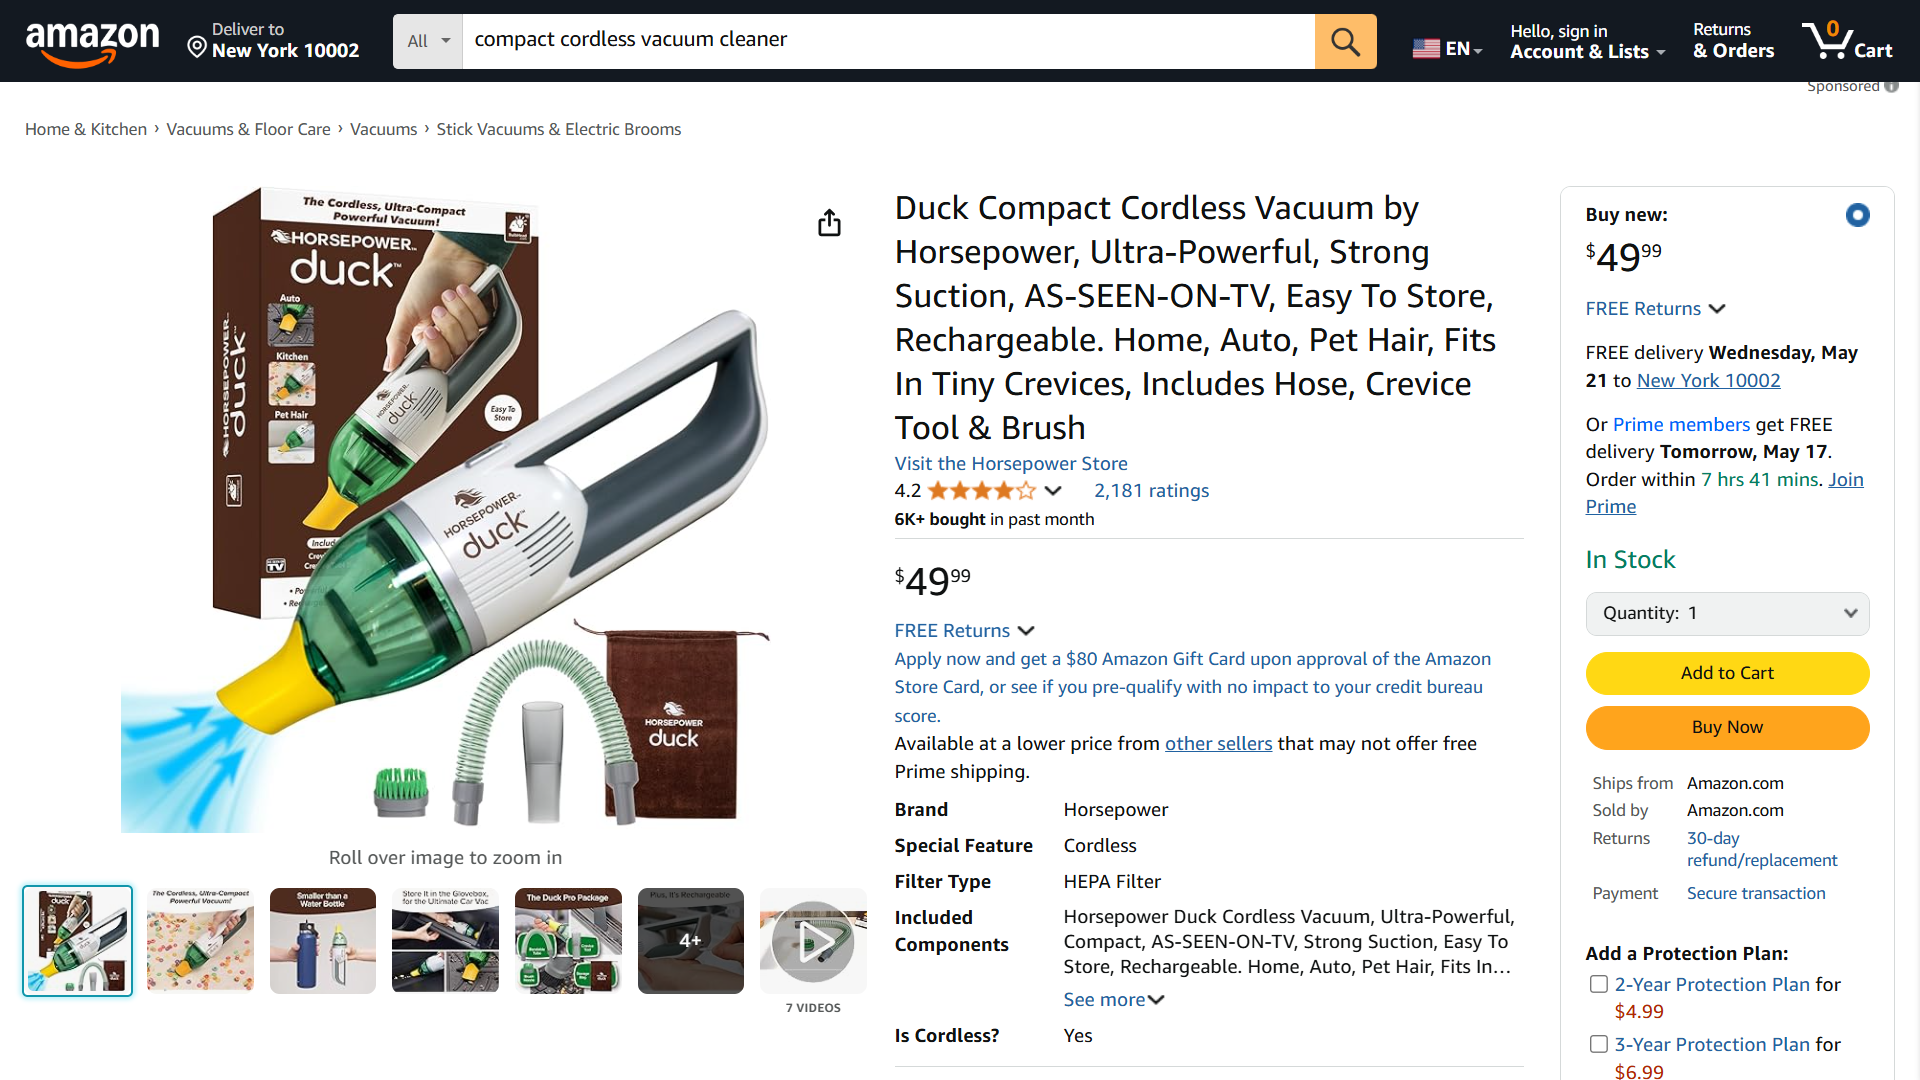Image resolution: width=1920 pixels, height=1080 pixels.
Task: Click the Add to Cart button
Action: click(x=1727, y=673)
